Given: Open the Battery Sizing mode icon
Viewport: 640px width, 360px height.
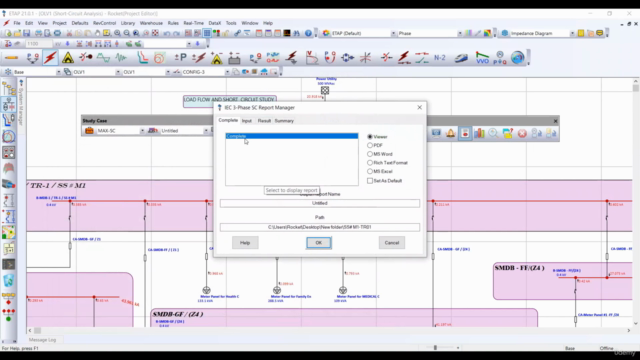Looking at the screenshot, I should pyautogui.click(x=234, y=58).
